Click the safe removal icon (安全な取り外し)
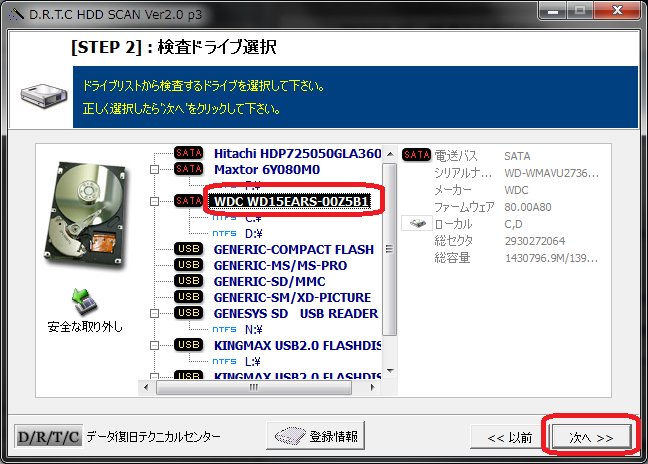The image size is (648, 464). click(x=84, y=301)
